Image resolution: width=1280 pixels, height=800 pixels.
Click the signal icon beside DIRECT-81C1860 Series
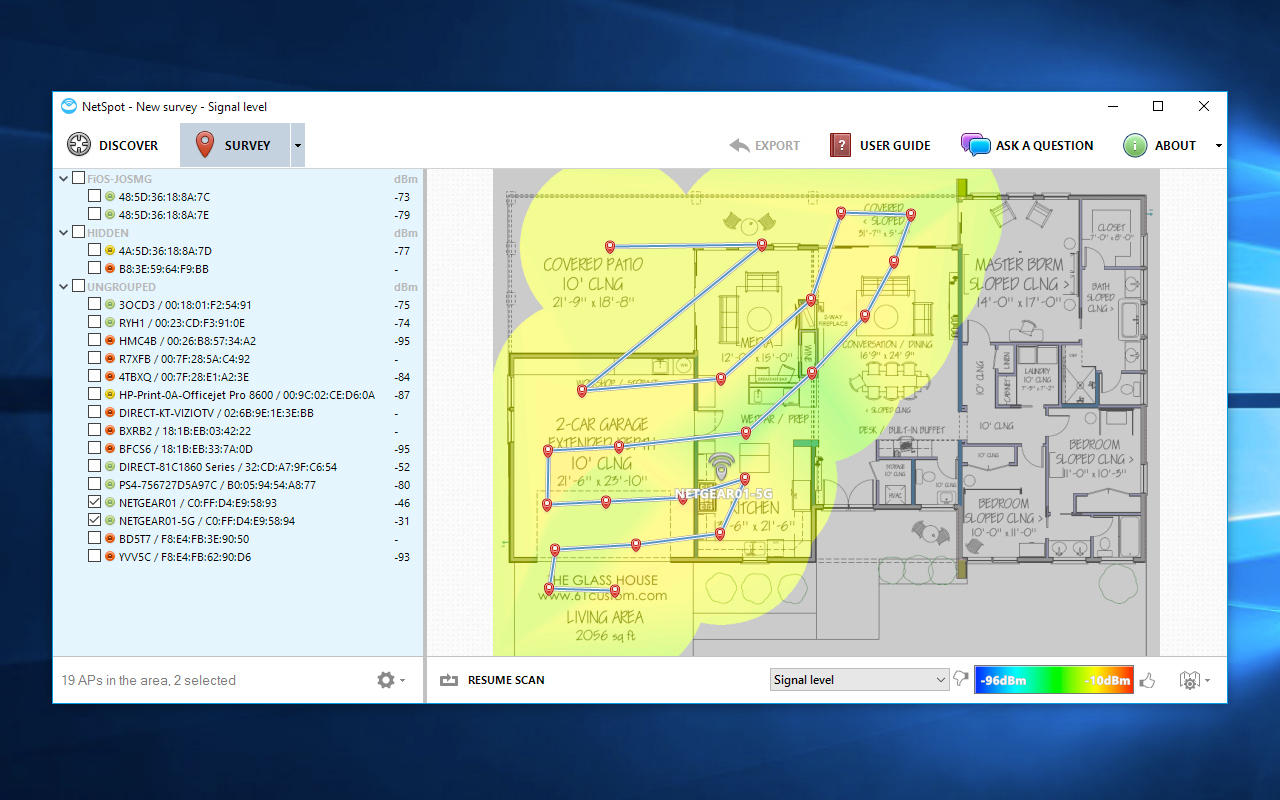tap(110, 466)
